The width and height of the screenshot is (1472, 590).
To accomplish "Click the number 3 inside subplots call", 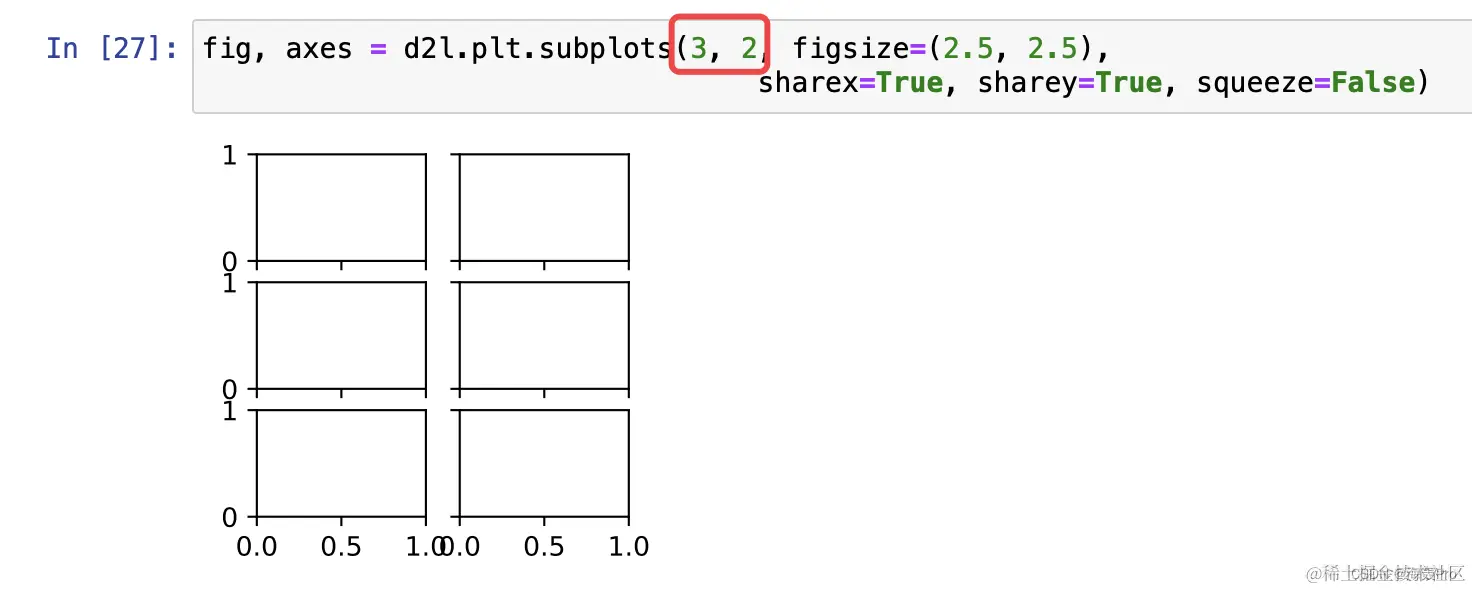I will [x=697, y=48].
